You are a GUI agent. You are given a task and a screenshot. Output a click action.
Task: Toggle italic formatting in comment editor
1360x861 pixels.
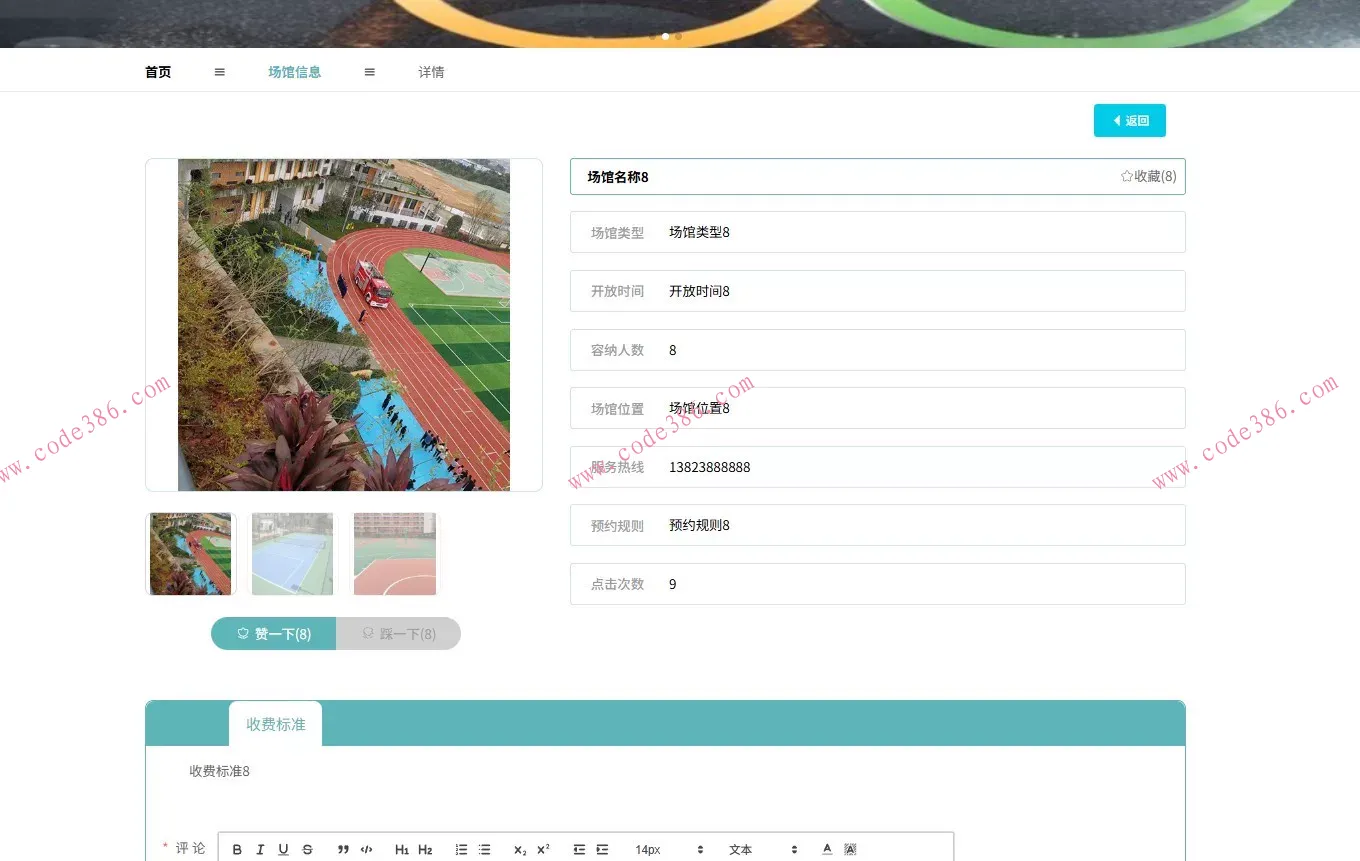coord(260,850)
